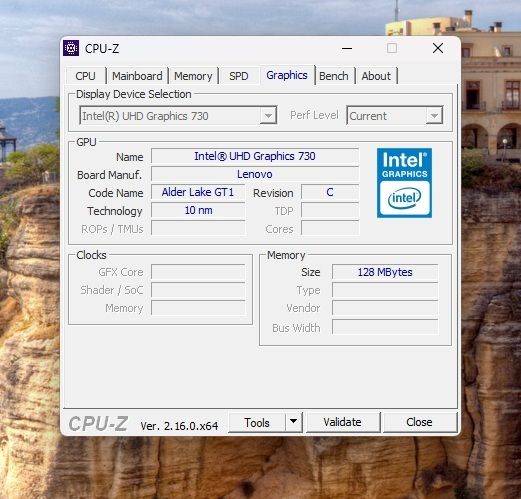The width and height of the screenshot is (521, 499).
Task: Click the Code Name Alder Lake GT1 field
Action: tap(198, 192)
